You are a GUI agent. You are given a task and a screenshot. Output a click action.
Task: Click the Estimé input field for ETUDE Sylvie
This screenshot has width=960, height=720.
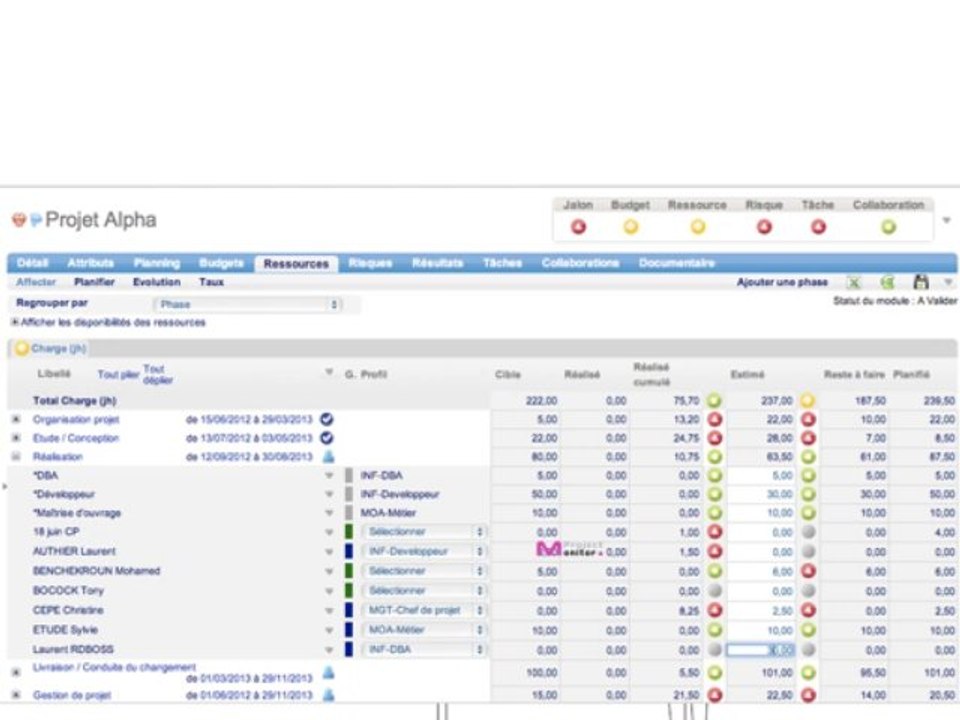[761, 630]
